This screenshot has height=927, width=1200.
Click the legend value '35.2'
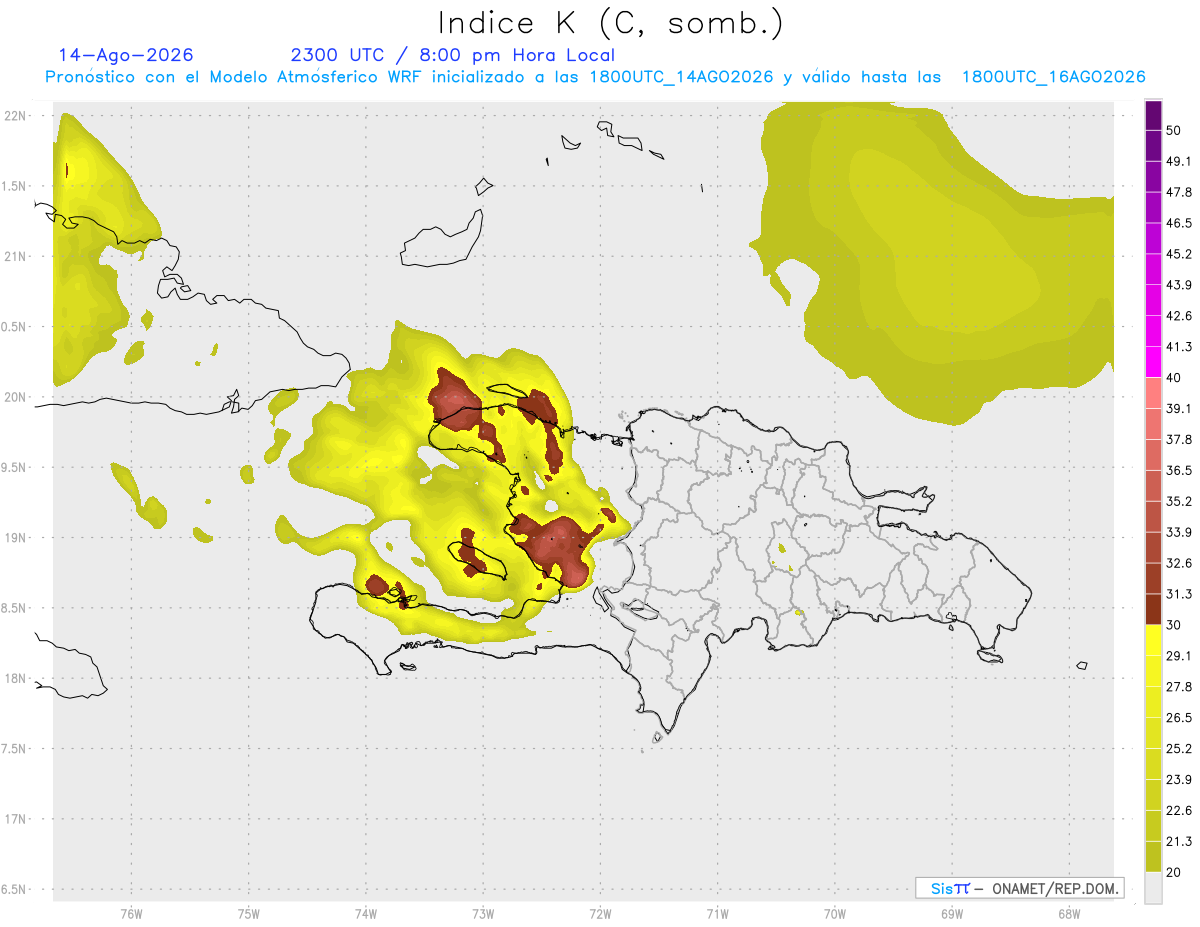(x=1179, y=501)
